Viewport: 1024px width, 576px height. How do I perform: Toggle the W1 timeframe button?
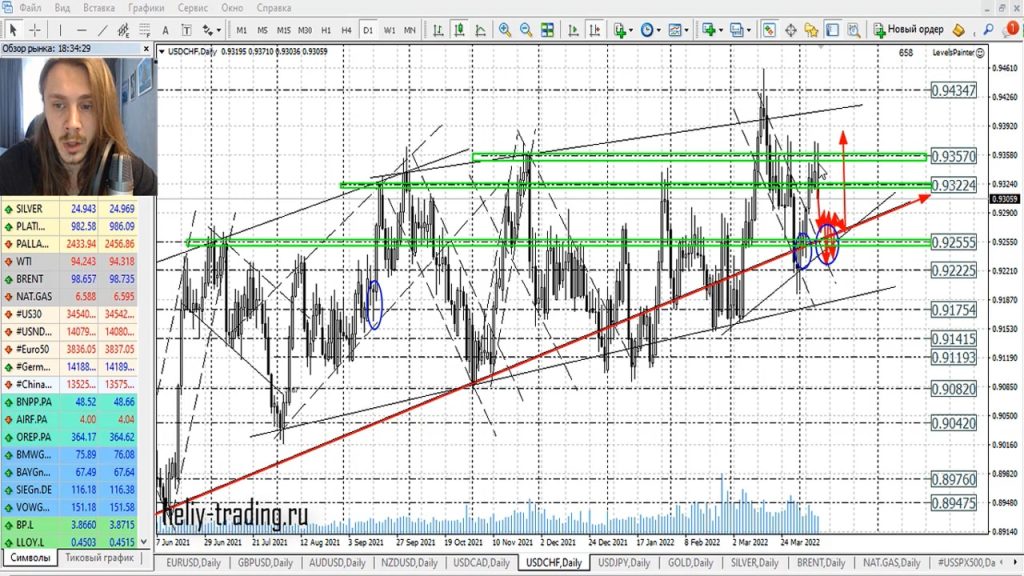(389, 30)
